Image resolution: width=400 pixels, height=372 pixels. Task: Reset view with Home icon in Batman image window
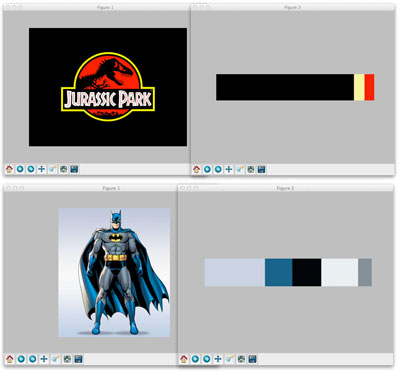point(10,359)
